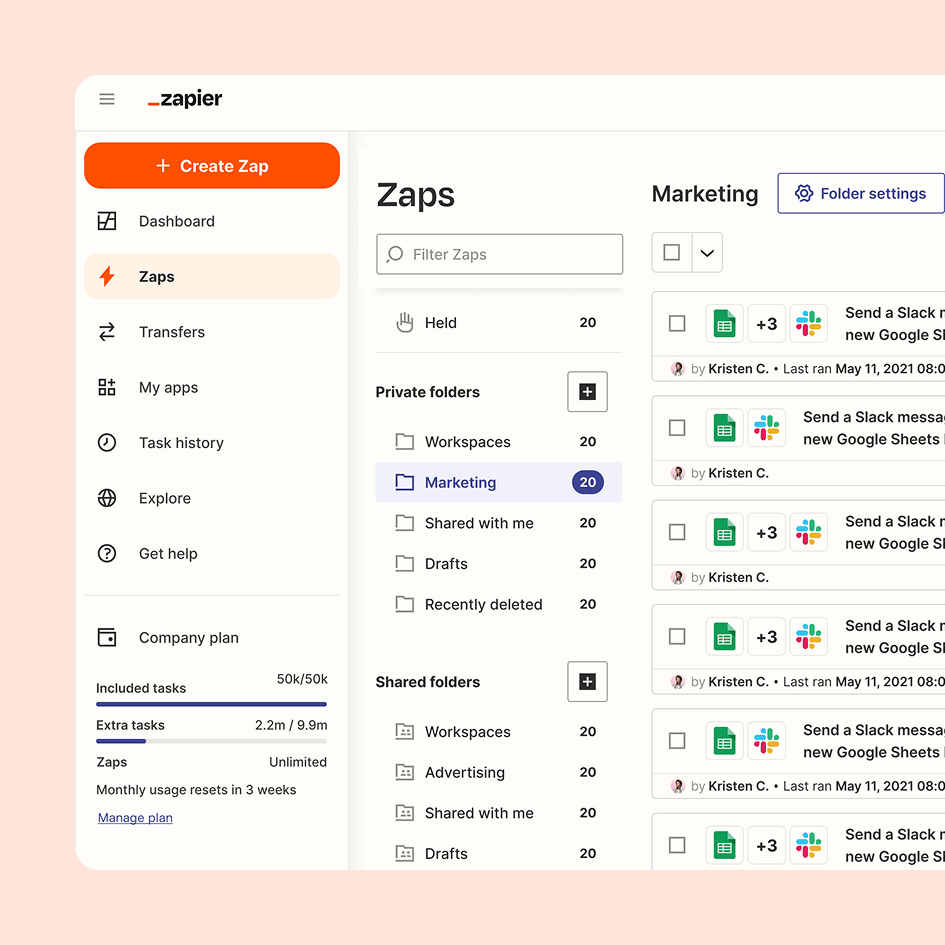
Task: Check the first Zap's checkbox
Action: [677, 324]
